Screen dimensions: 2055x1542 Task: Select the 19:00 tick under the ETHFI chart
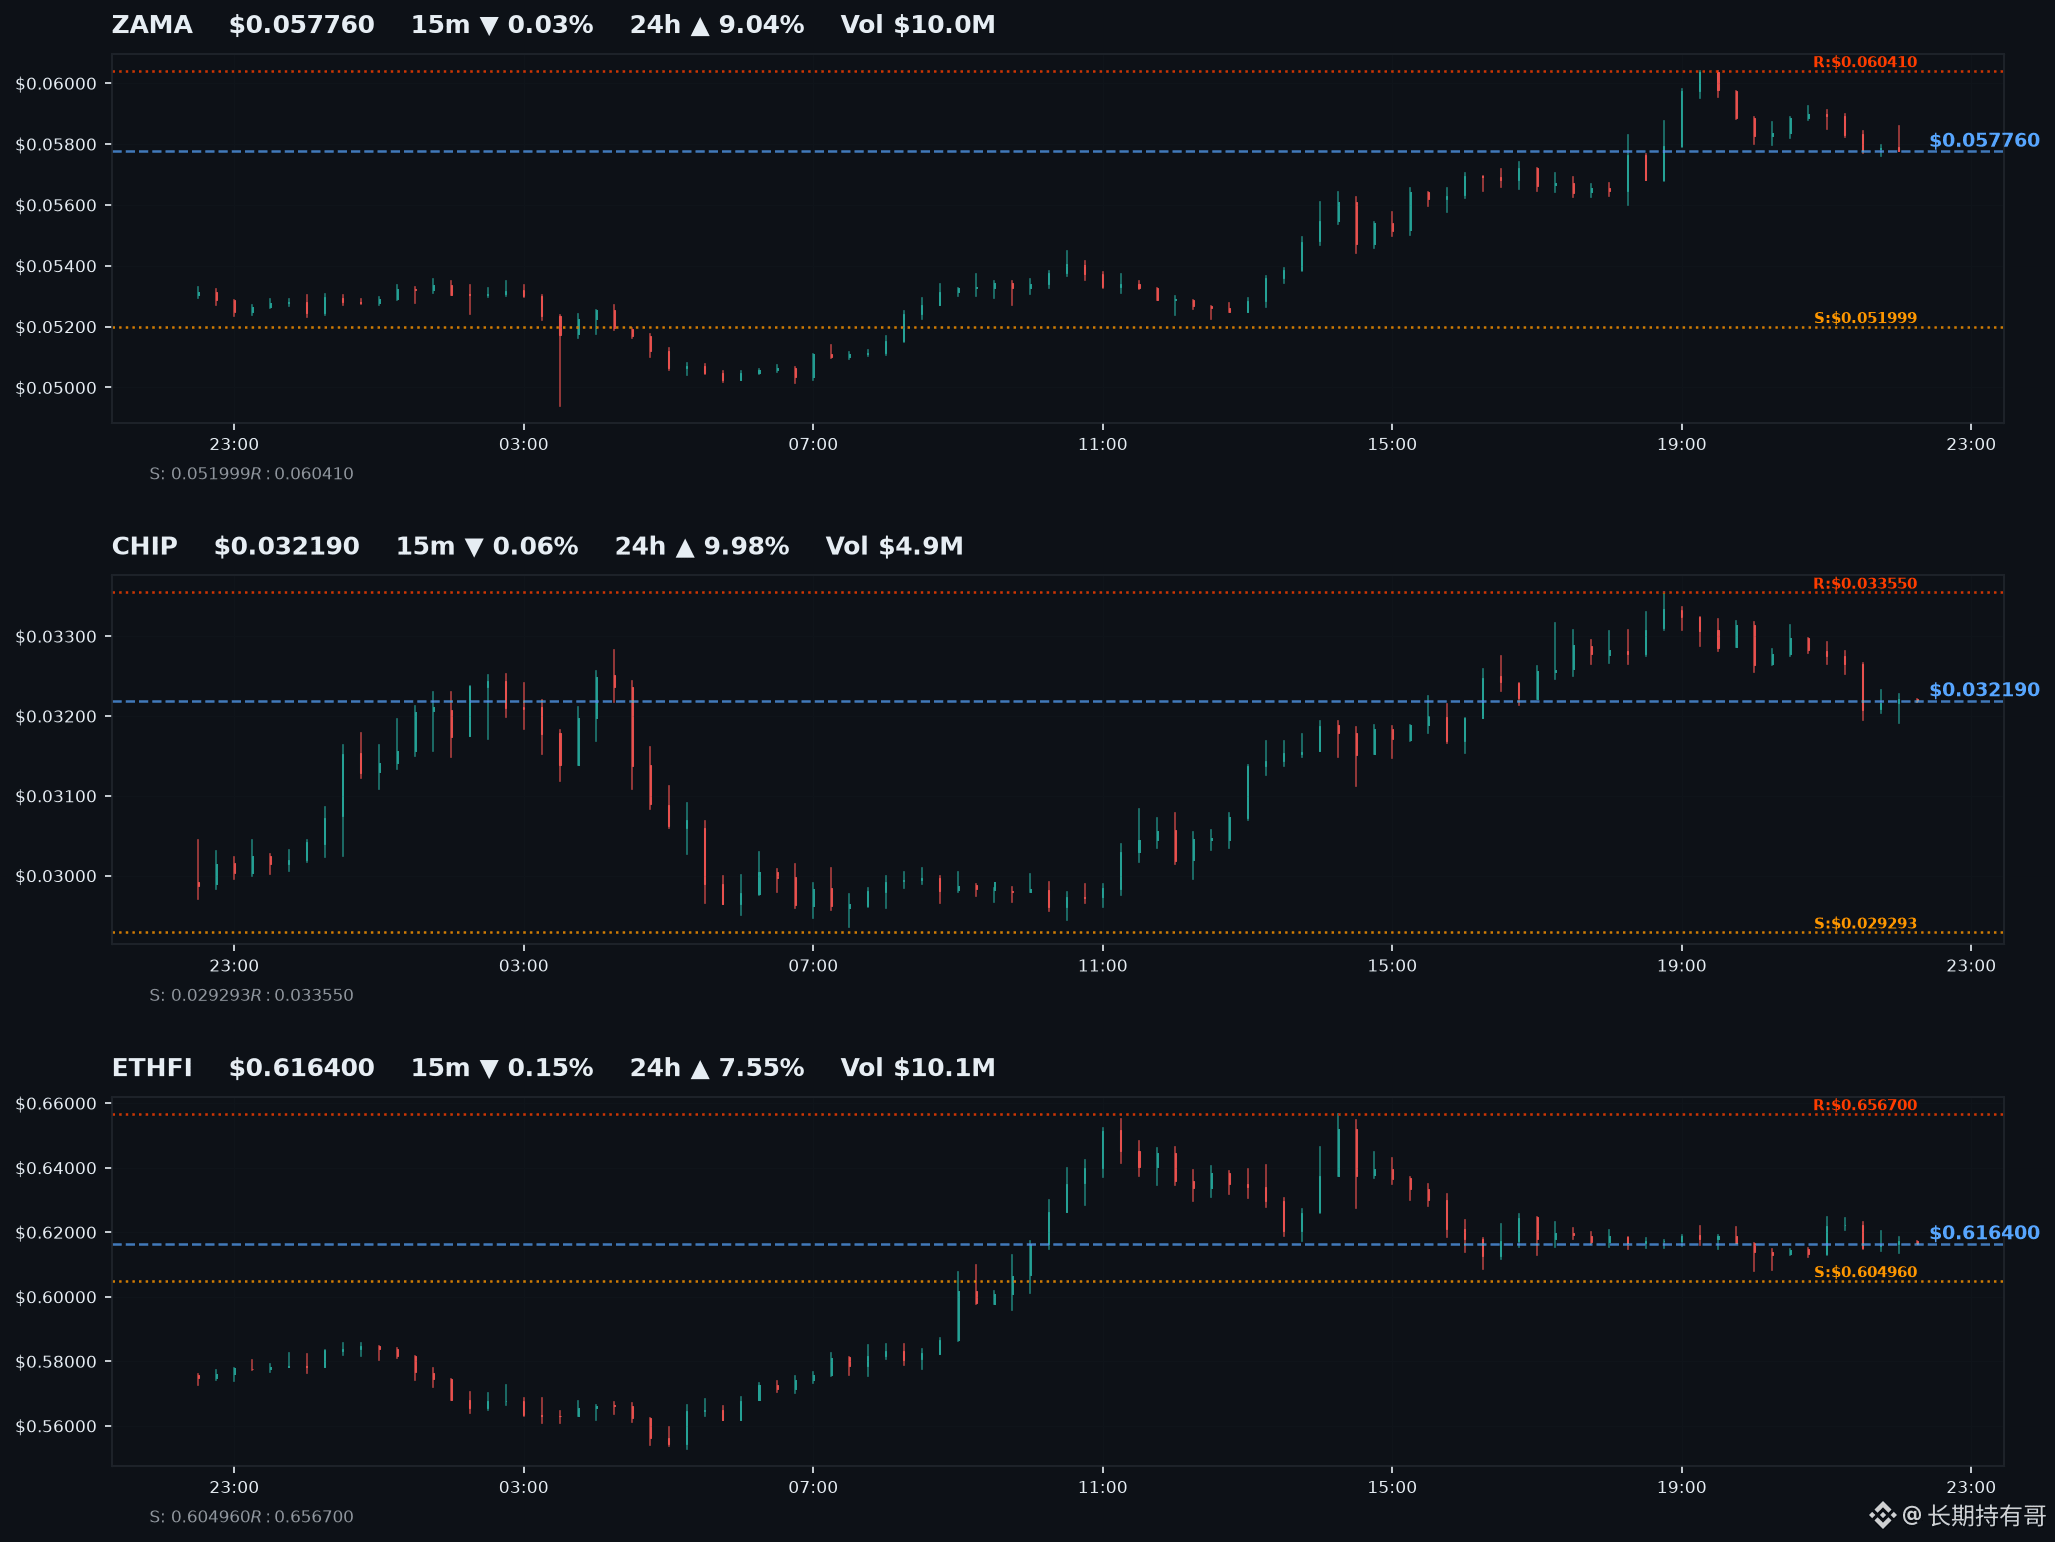(x=1682, y=1487)
